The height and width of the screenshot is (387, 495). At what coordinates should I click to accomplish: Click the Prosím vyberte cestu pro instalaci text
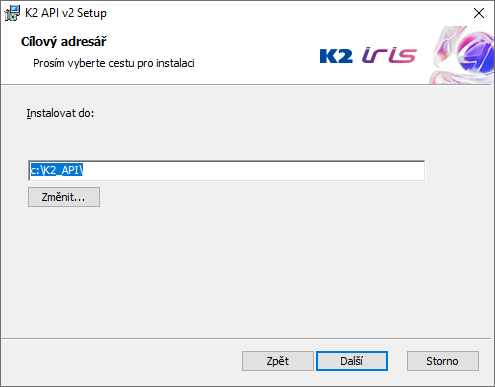[114, 63]
